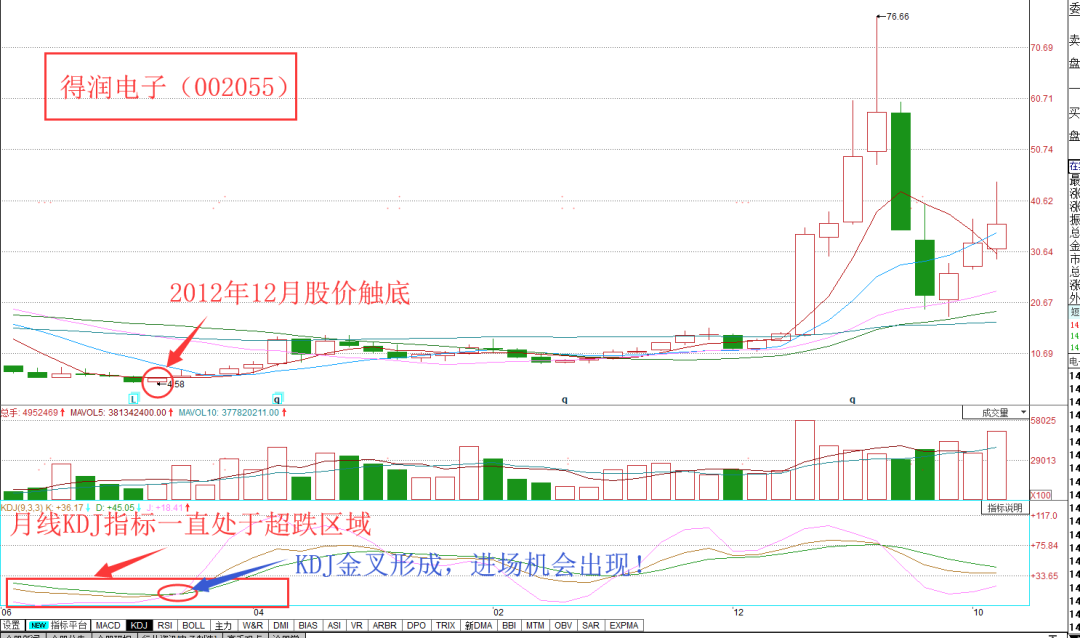Screen dimensions: 1080x638
Task: Click the 50.74 price axis value
Action: [1042, 150]
